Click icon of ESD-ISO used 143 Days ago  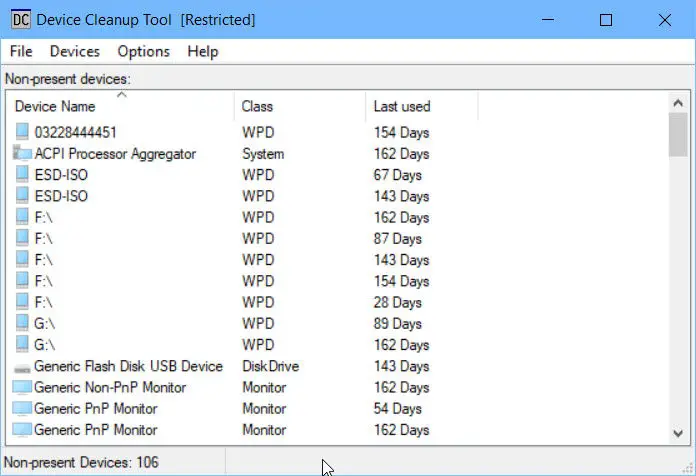pyautogui.click(x=22, y=196)
